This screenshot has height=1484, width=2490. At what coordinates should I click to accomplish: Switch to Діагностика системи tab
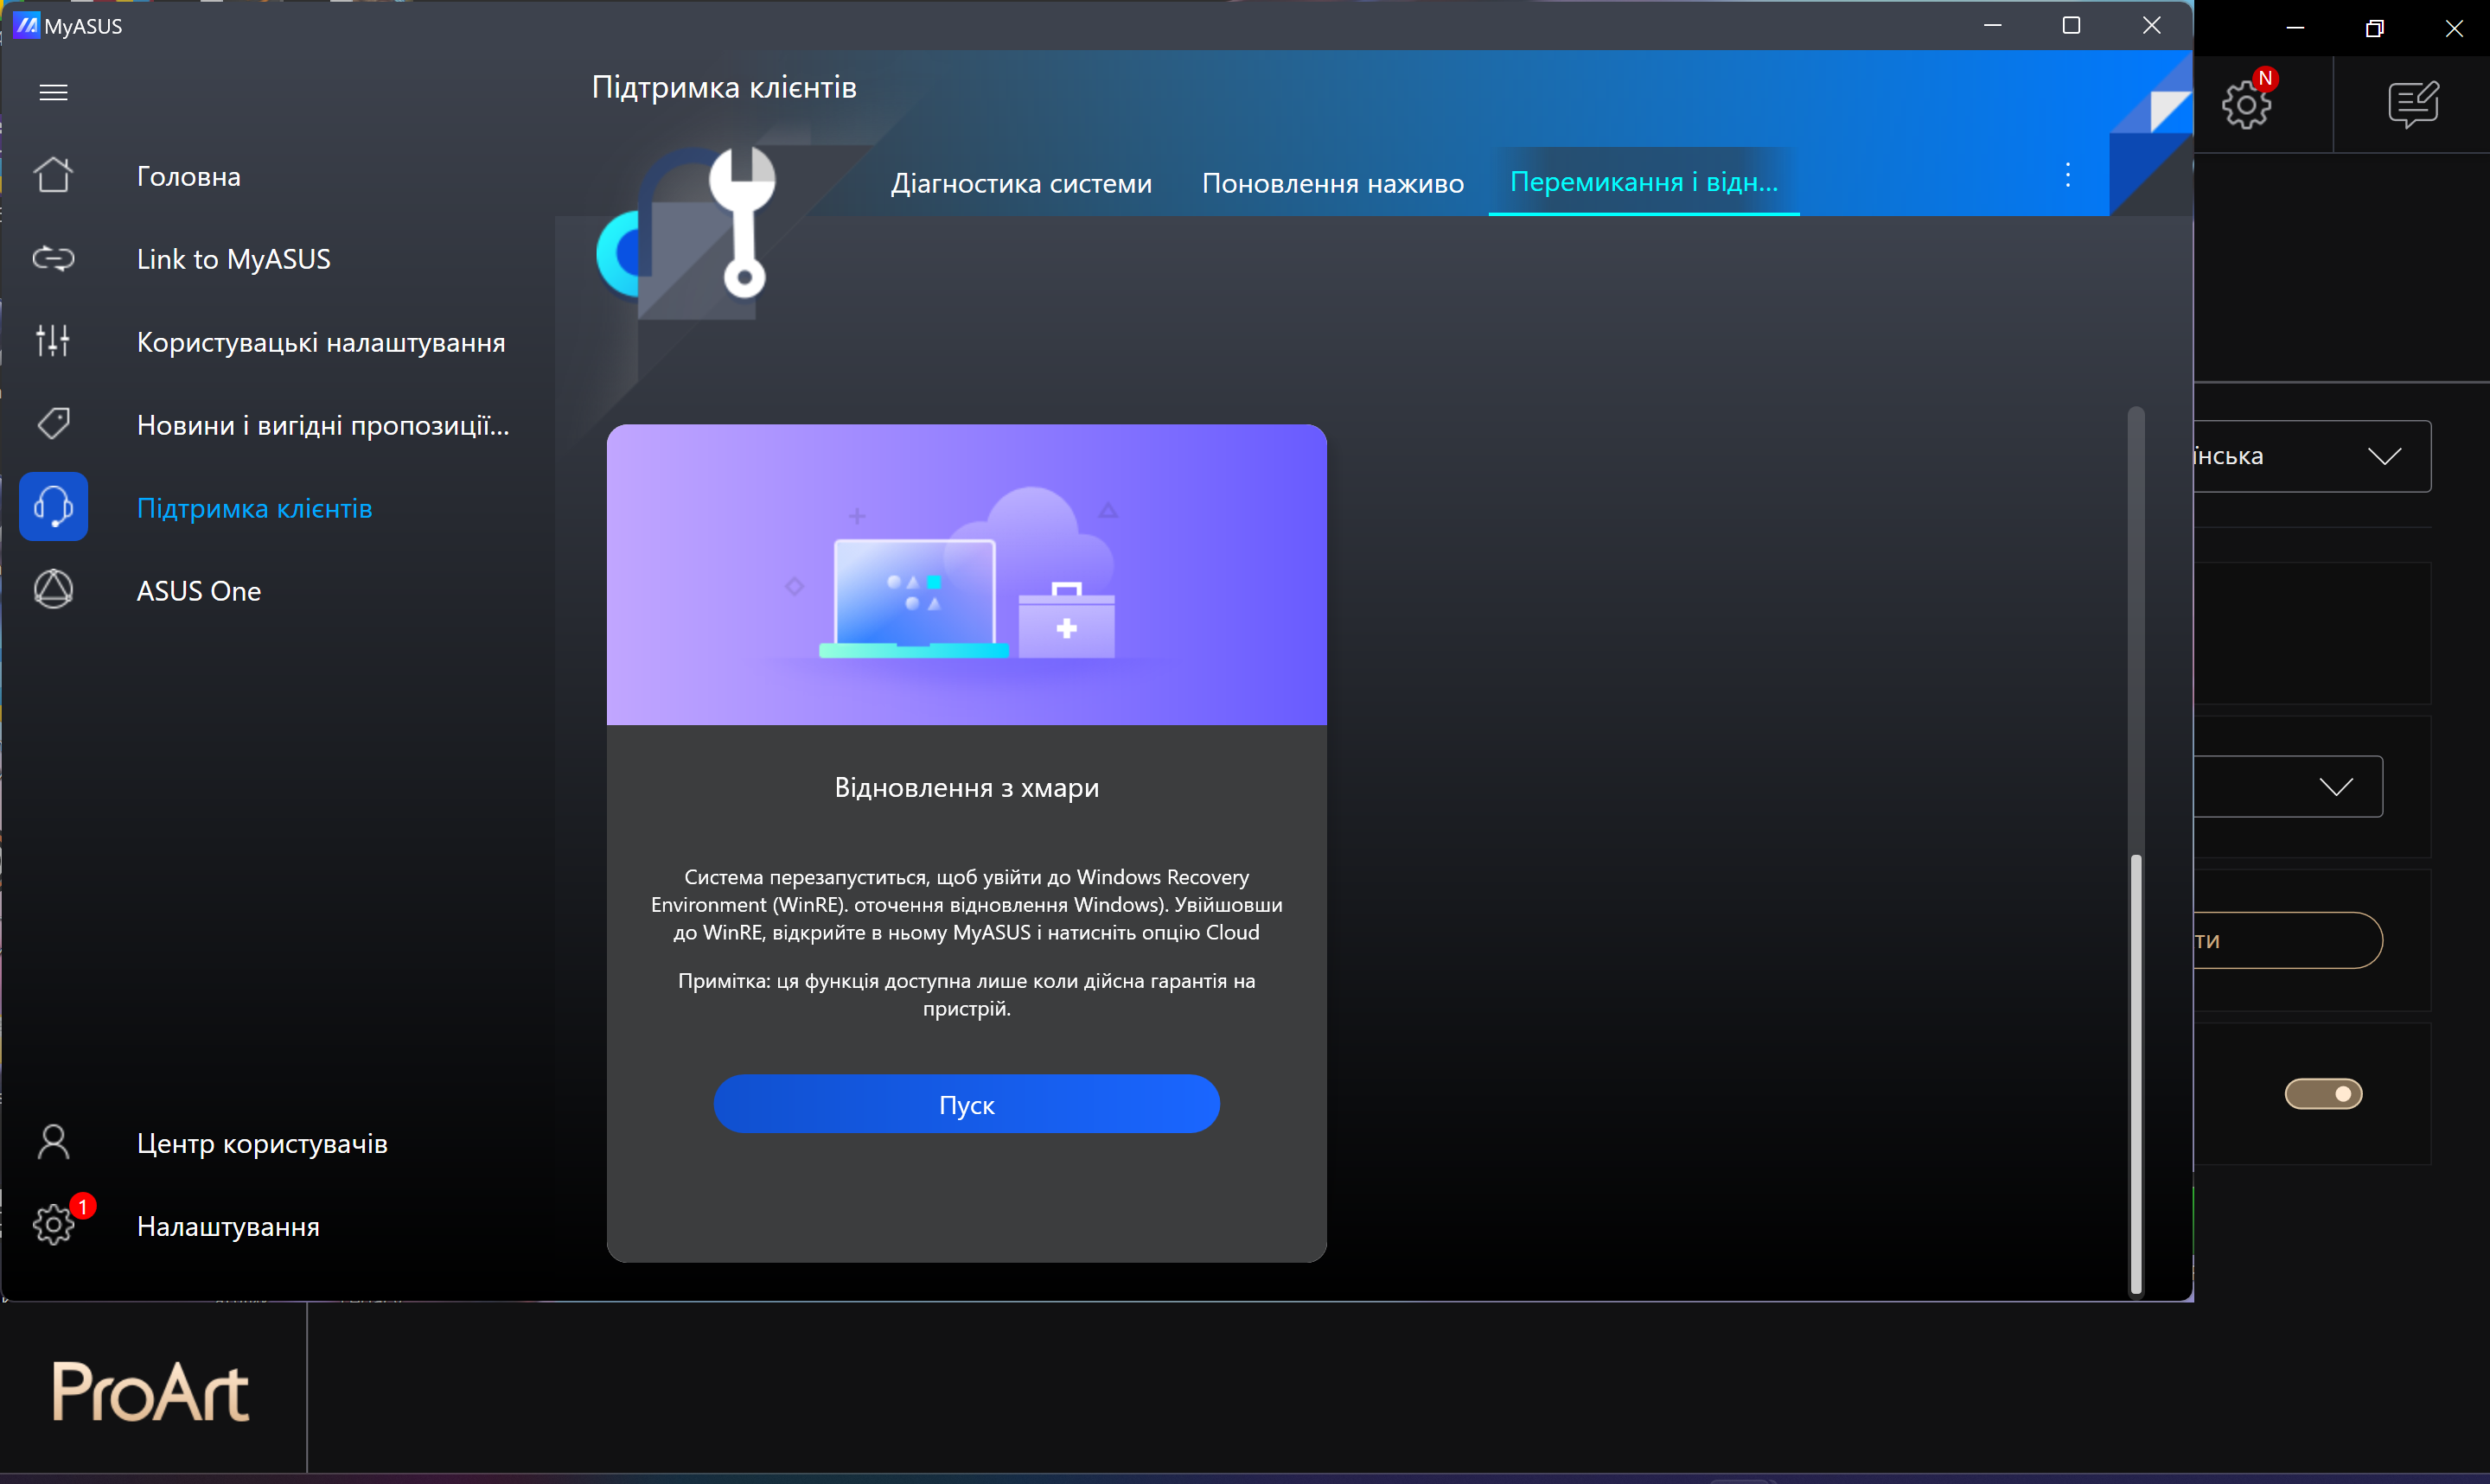pos(1021,183)
